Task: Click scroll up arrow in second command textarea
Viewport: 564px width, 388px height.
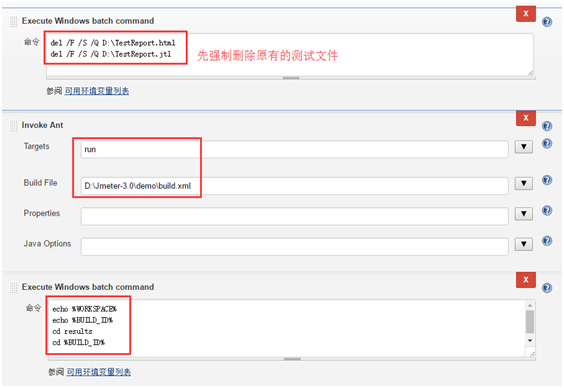Action: point(530,305)
